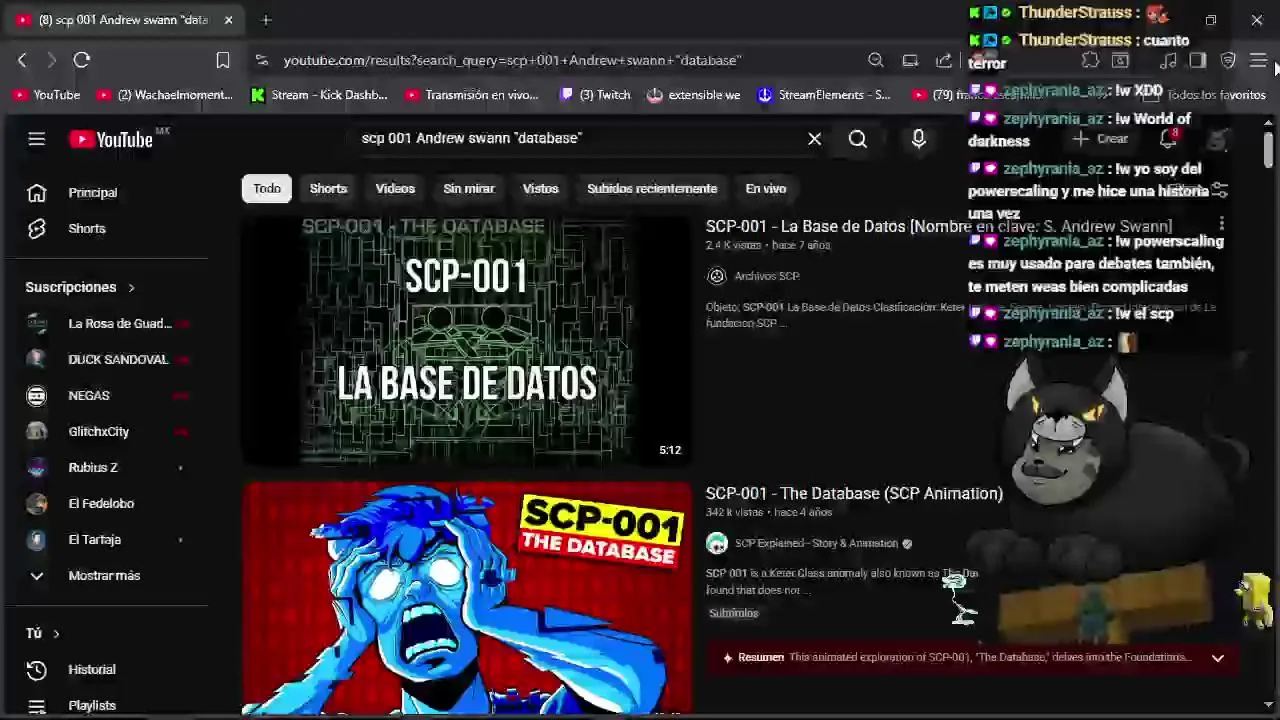Image resolution: width=1280 pixels, height=720 pixels.
Task: Open the music note media control icon
Action: click(x=1168, y=60)
